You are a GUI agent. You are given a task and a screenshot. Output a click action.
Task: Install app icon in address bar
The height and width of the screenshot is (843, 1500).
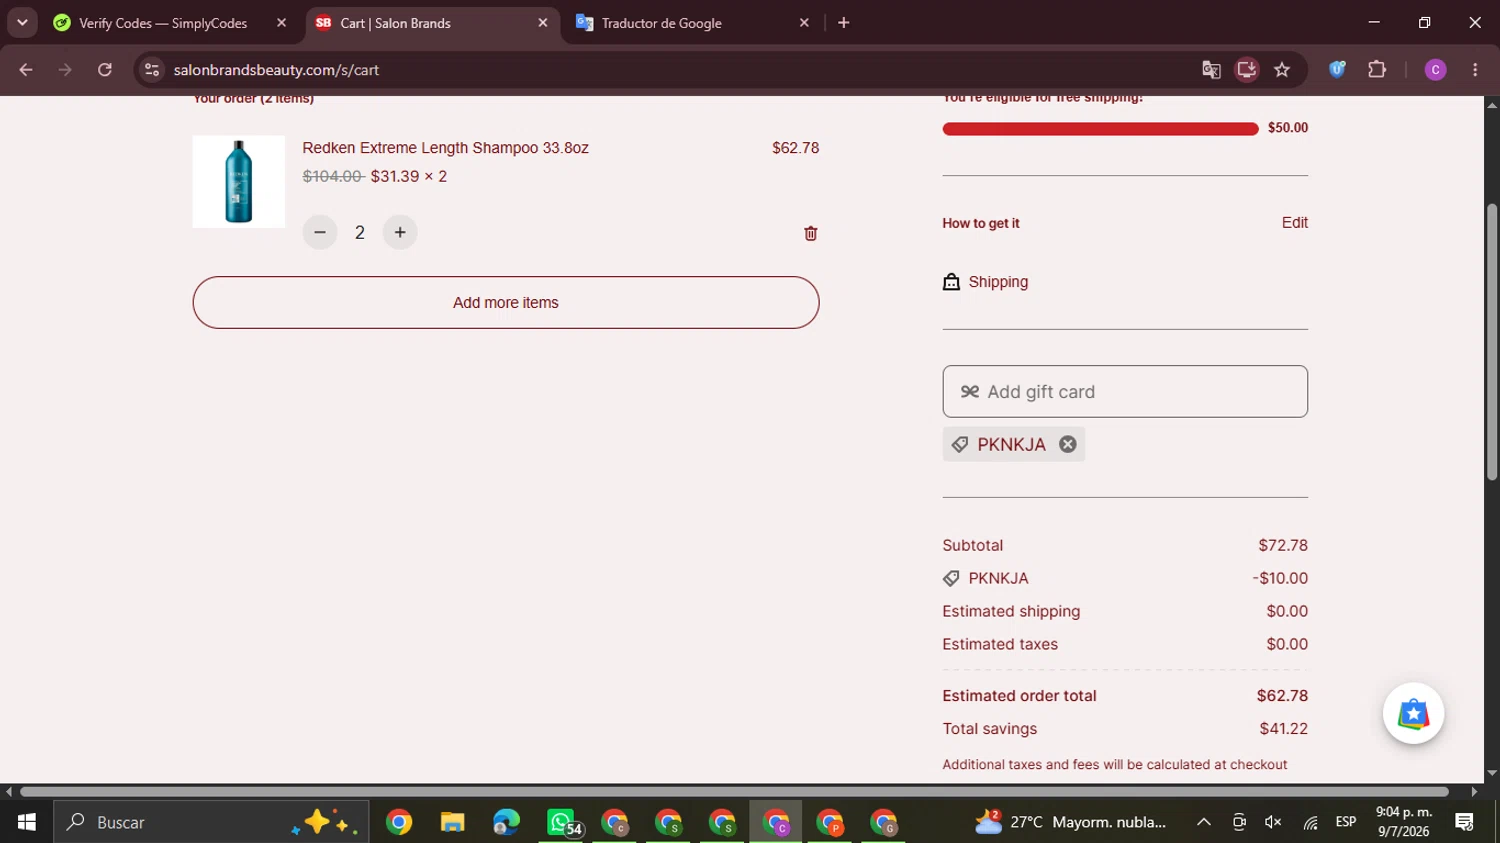click(1247, 70)
